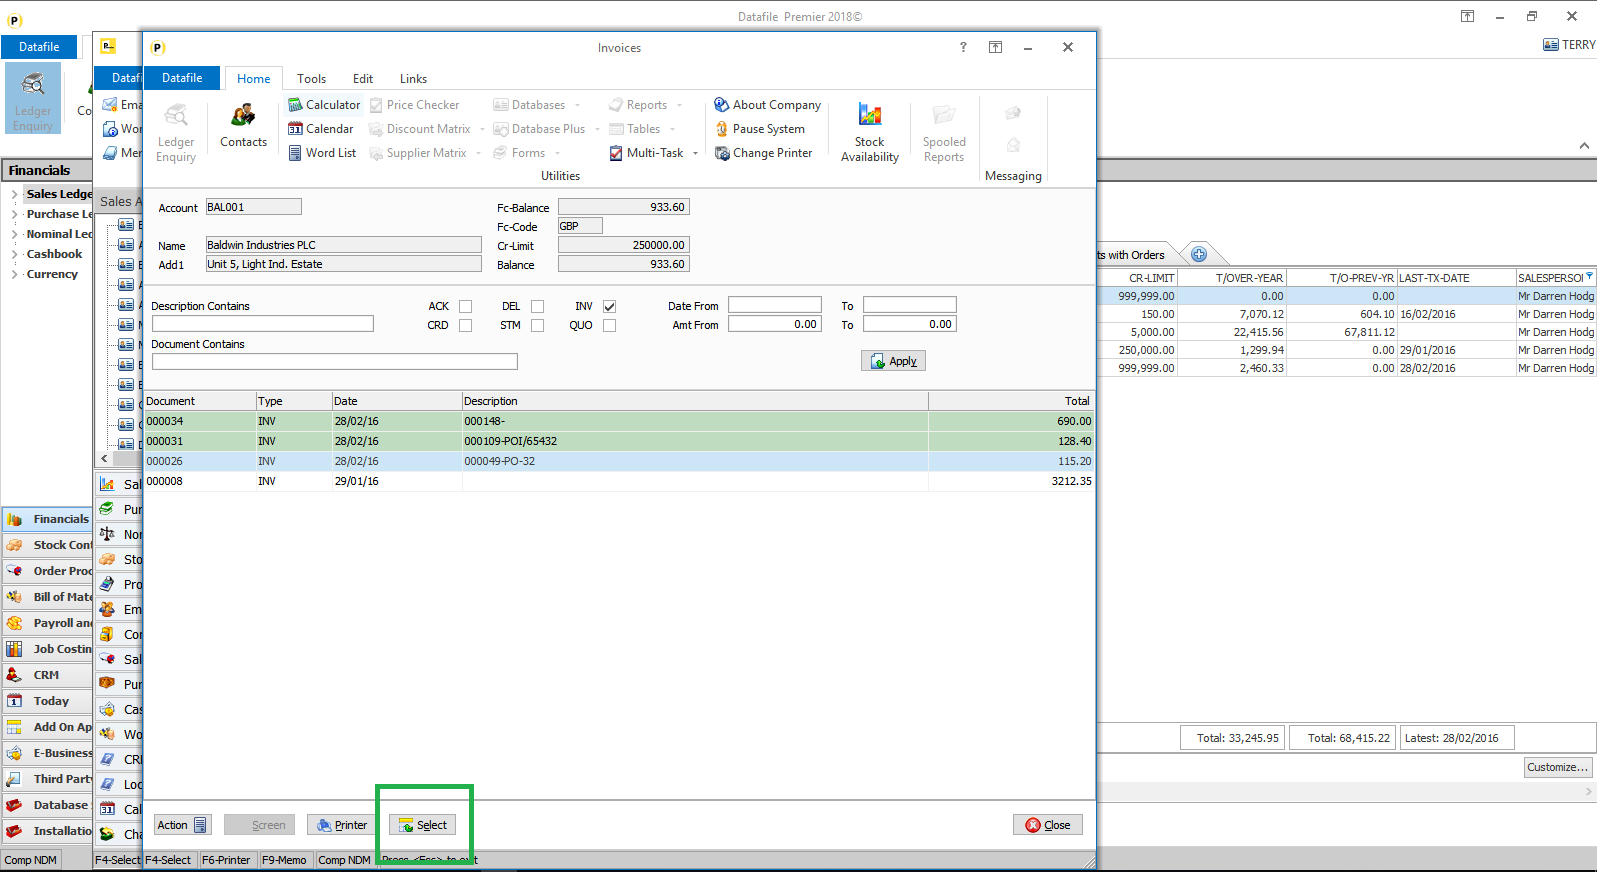Expand the Cashbook tree node
This screenshot has width=1597, height=872.
14,254
